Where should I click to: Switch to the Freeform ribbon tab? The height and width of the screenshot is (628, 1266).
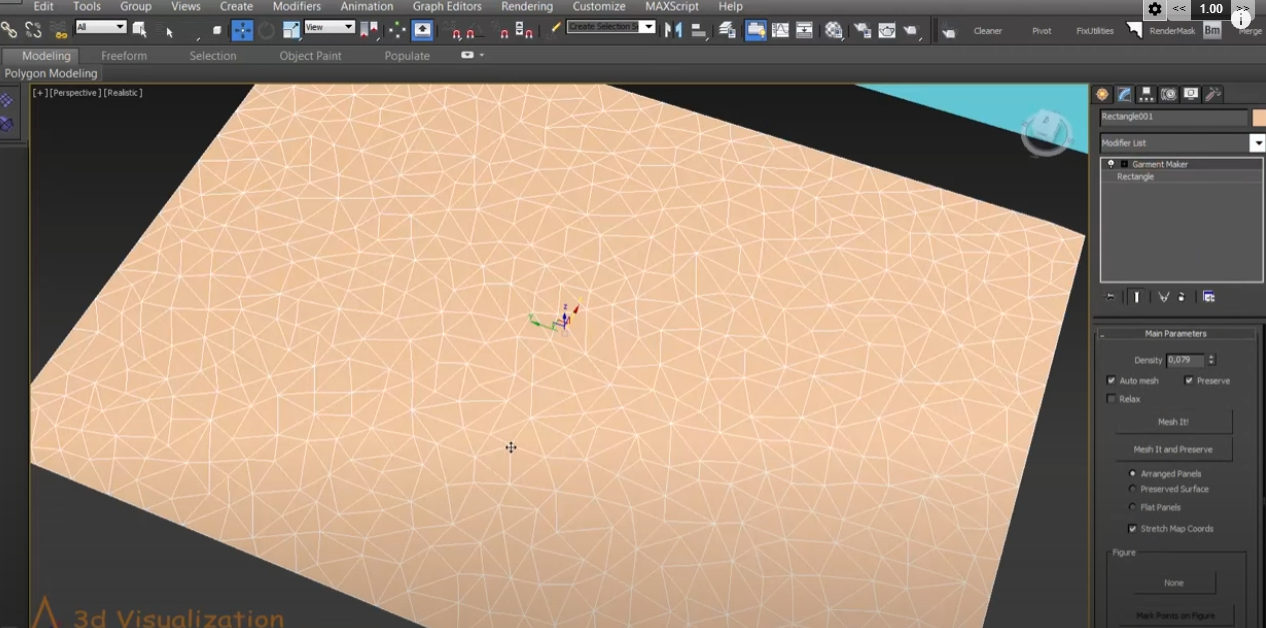(x=124, y=56)
